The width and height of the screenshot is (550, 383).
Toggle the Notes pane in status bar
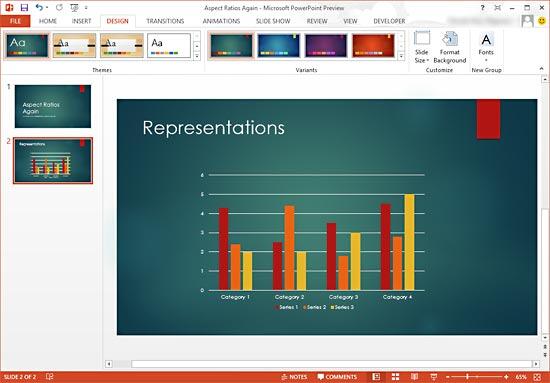click(x=294, y=377)
